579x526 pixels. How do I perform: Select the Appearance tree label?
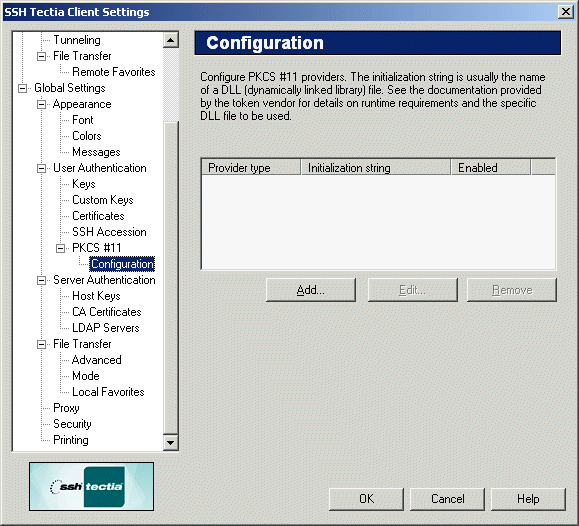coord(82,104)
